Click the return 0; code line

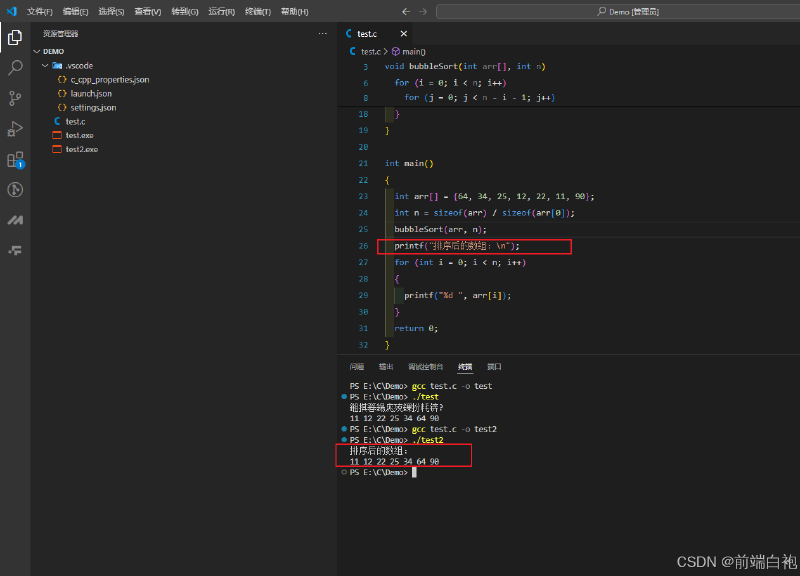[x=416, y=329]
